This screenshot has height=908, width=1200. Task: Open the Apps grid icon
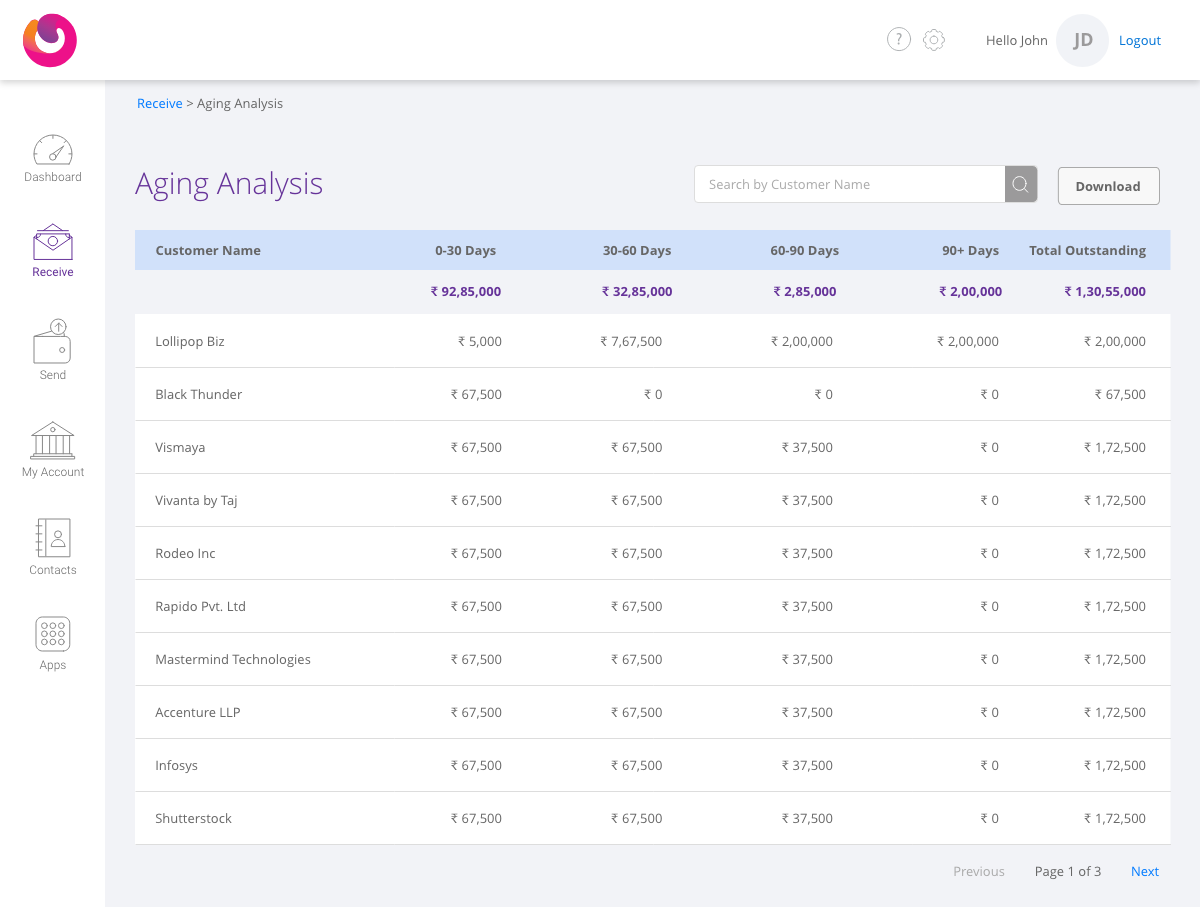(x=53, y=634)
